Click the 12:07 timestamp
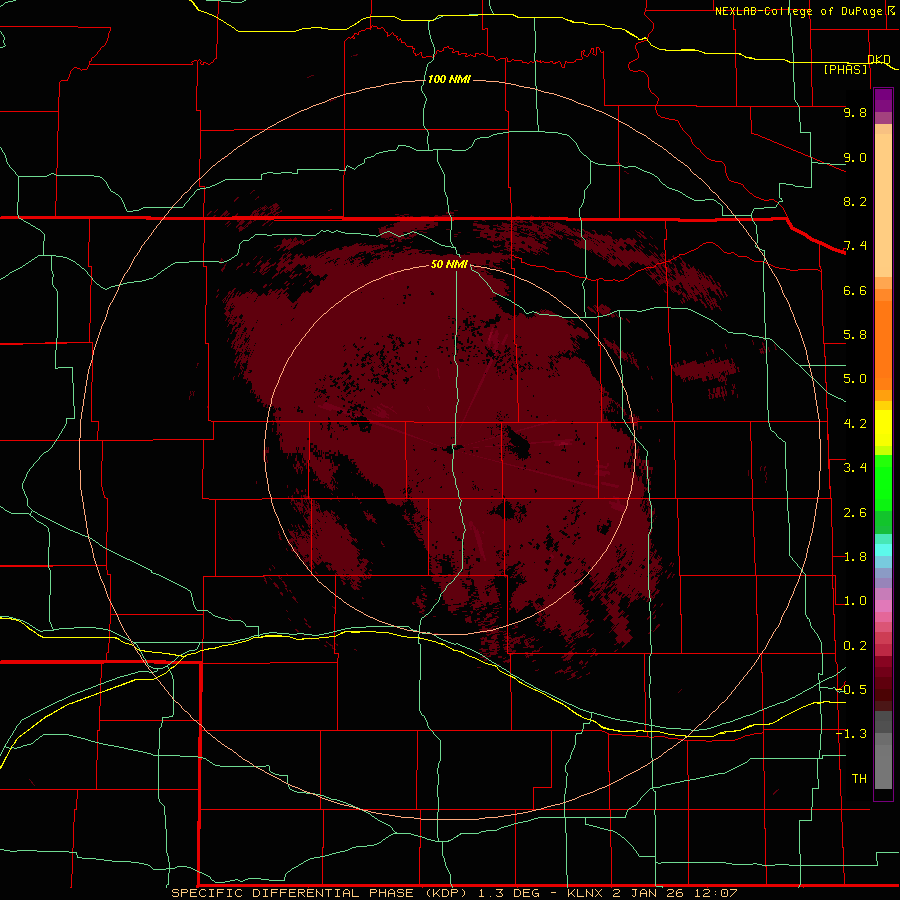The width and height of the screenshot is (900, 900). pos(718,893)
